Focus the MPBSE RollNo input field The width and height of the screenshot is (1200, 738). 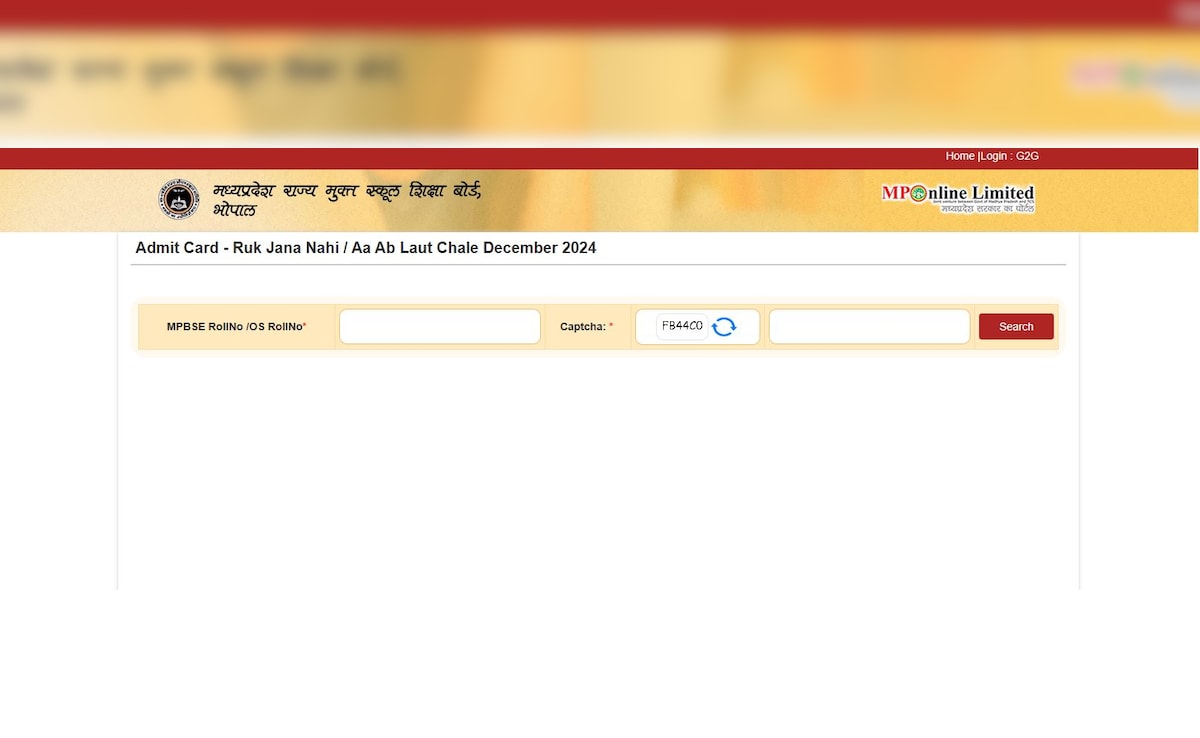pos(440,327)
